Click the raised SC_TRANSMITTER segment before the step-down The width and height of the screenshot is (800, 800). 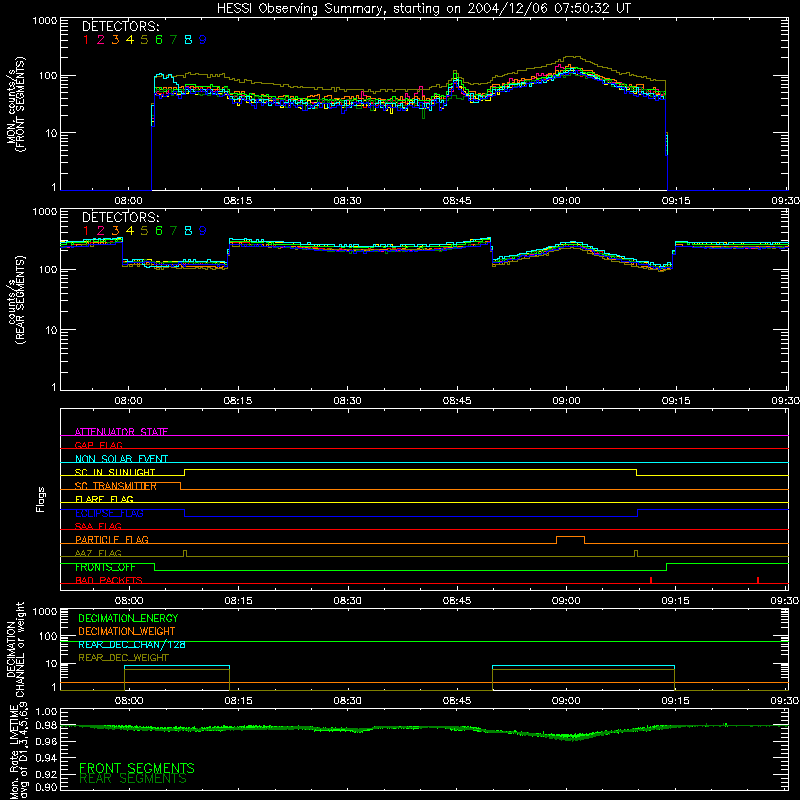(121, 483)
